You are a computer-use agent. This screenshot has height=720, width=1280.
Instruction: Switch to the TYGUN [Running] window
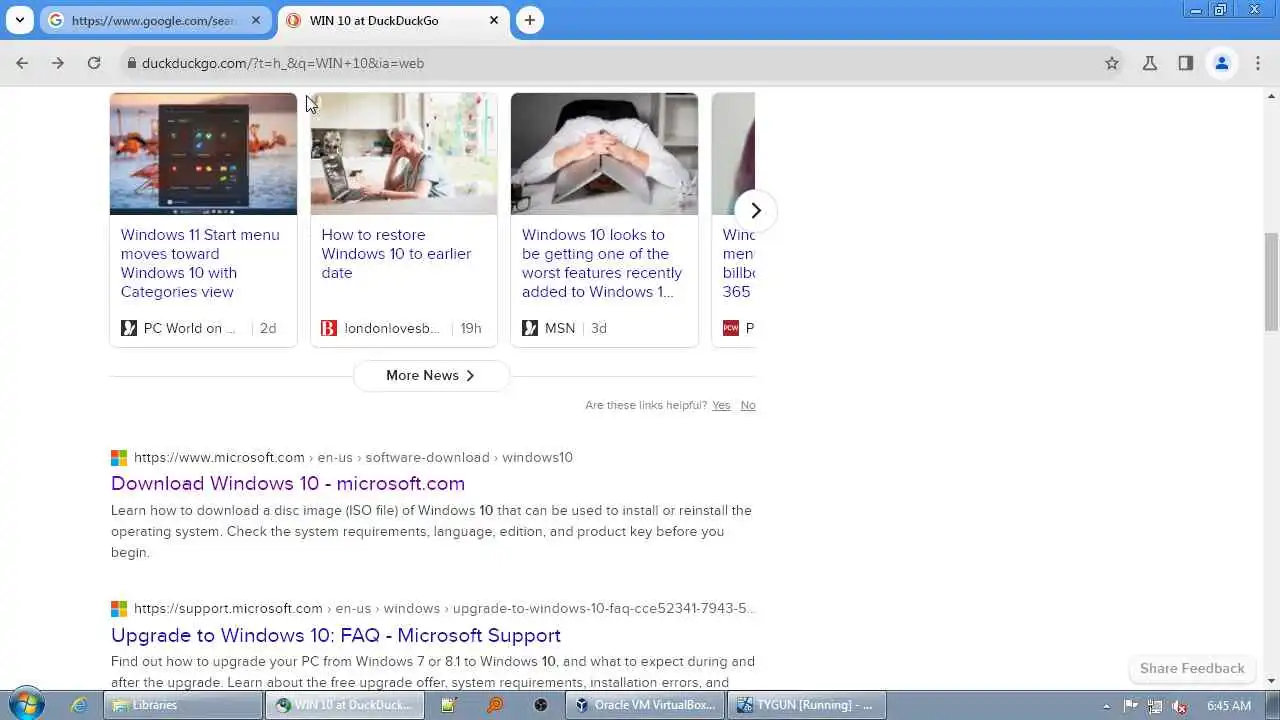tap(807, 705)
